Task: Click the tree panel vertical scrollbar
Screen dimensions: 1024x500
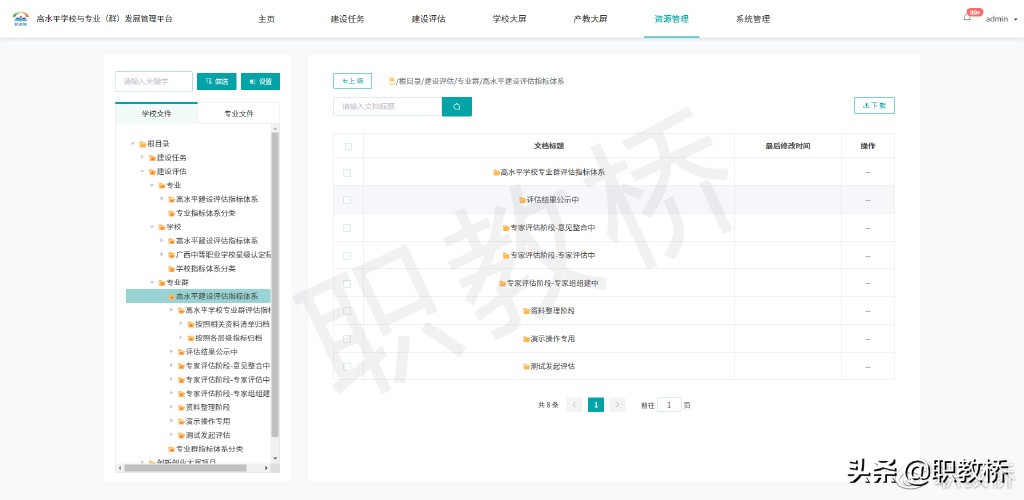Action: click(x=275, y=285)
